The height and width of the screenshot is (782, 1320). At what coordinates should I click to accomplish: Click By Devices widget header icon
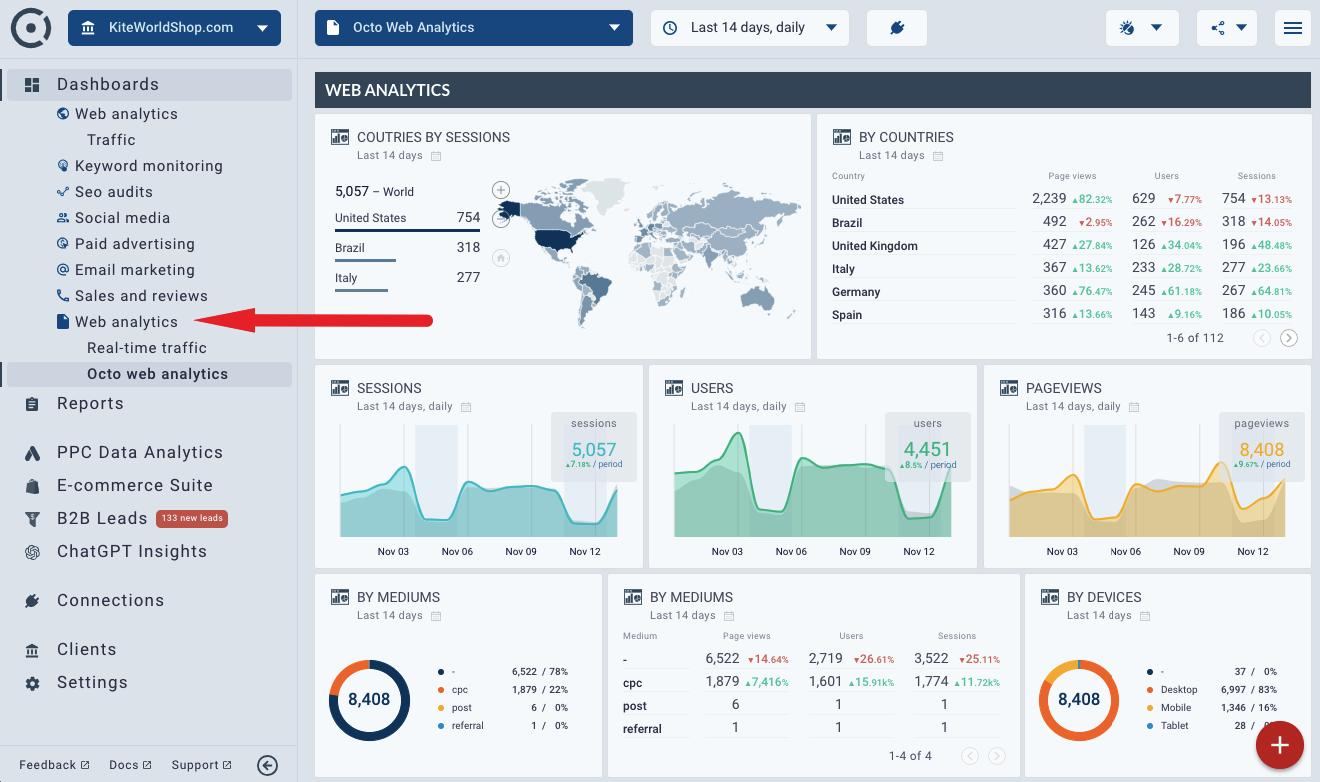[x=1050, y=597]
